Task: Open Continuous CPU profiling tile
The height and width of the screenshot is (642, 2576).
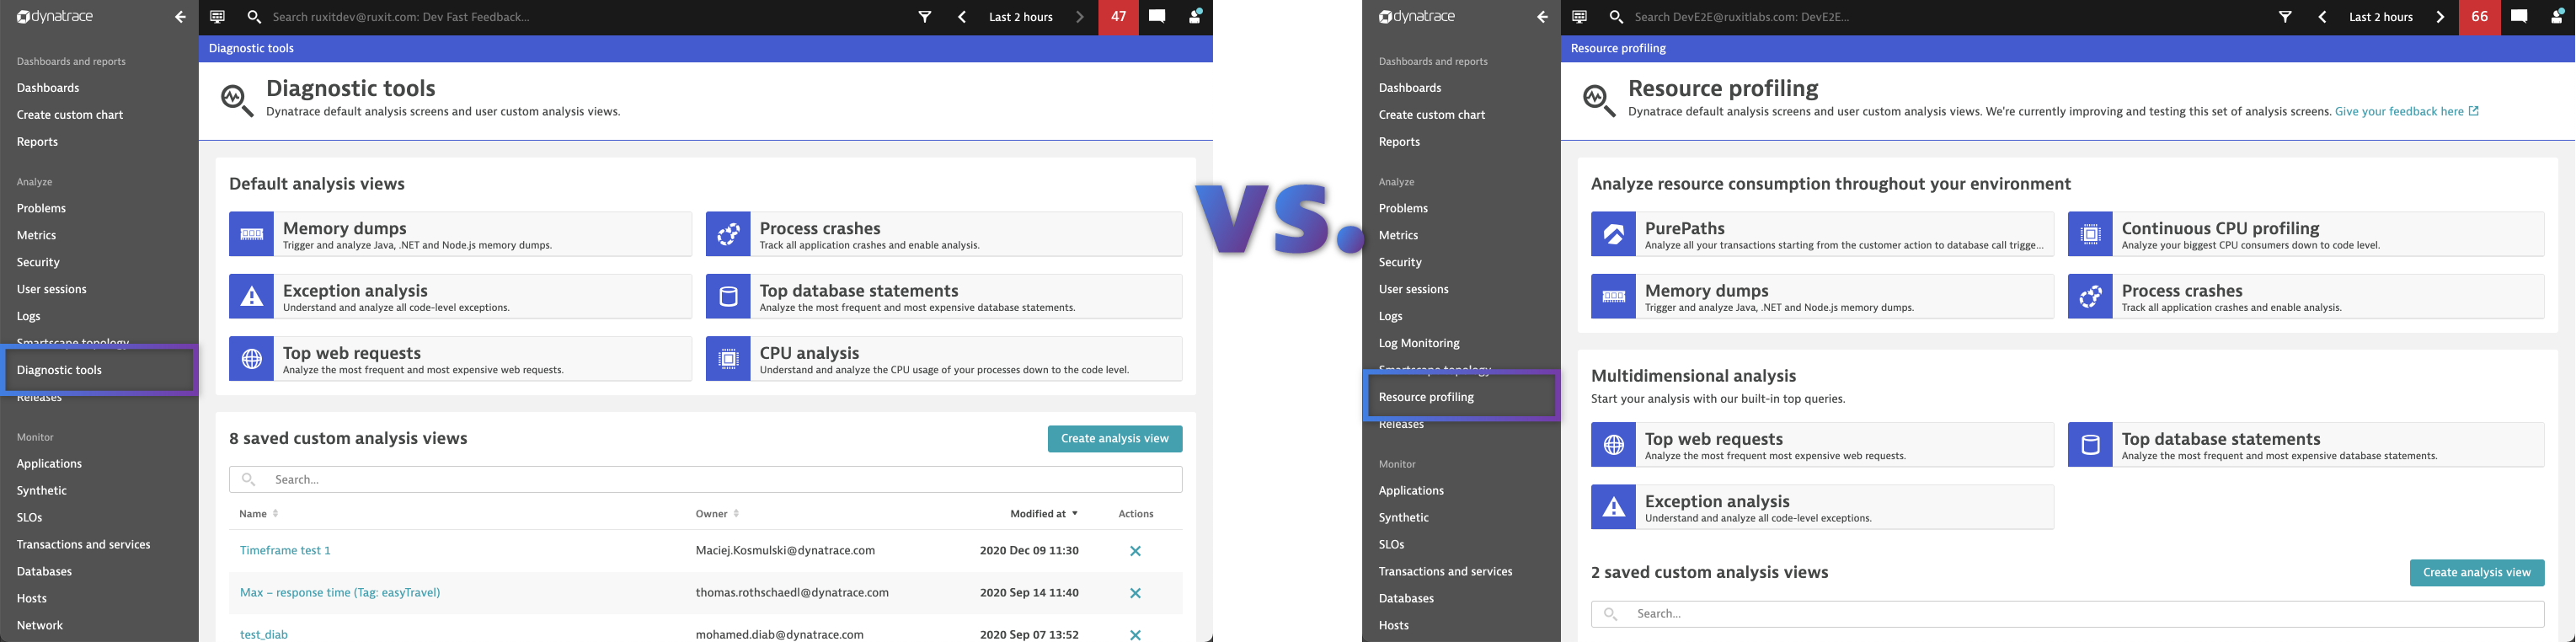Action: point(2306,234)
